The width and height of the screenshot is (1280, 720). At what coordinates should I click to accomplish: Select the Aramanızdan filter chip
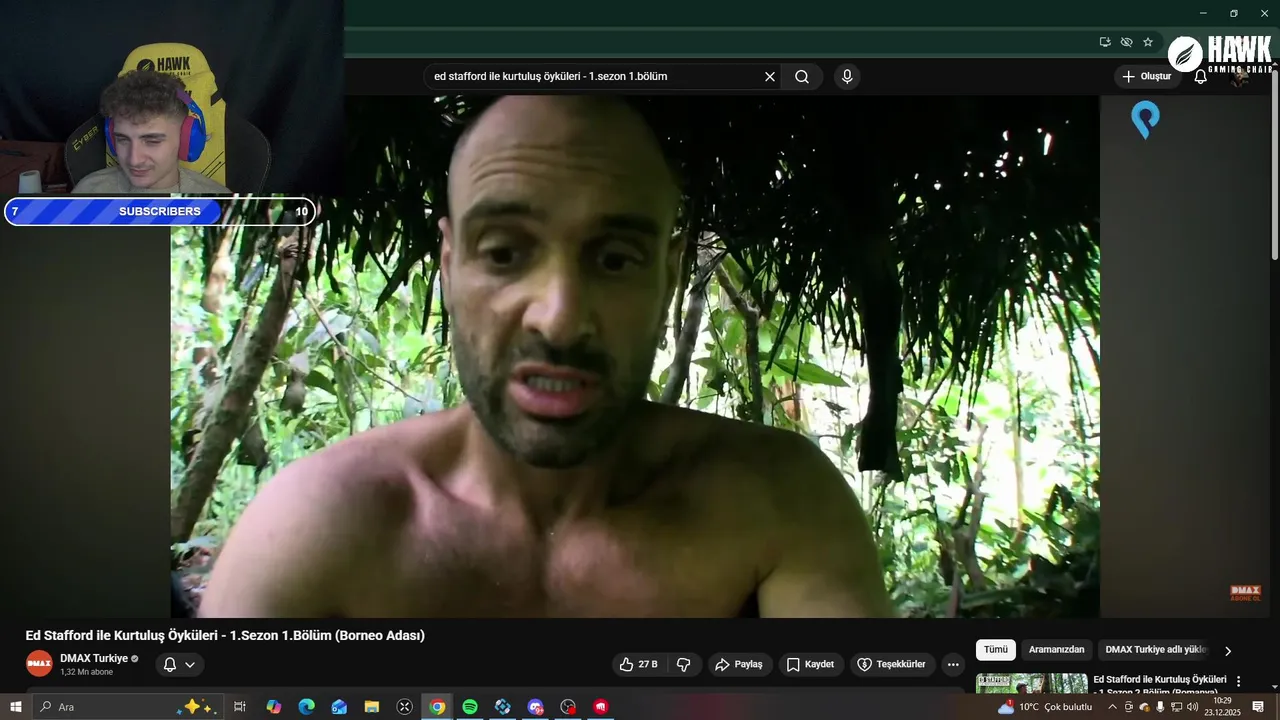pos(1057,650)
